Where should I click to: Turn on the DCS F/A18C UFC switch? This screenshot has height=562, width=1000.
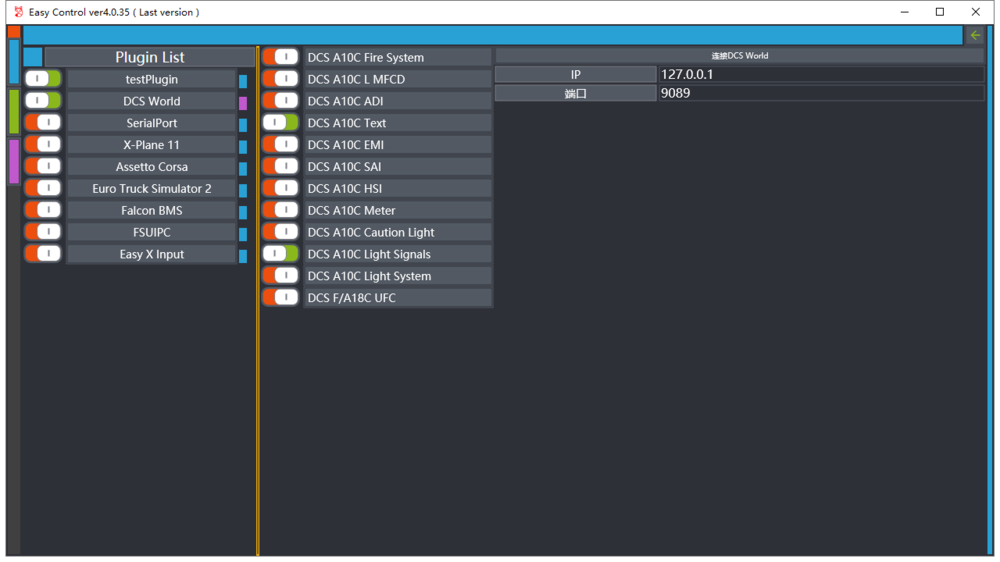[281, 297]
